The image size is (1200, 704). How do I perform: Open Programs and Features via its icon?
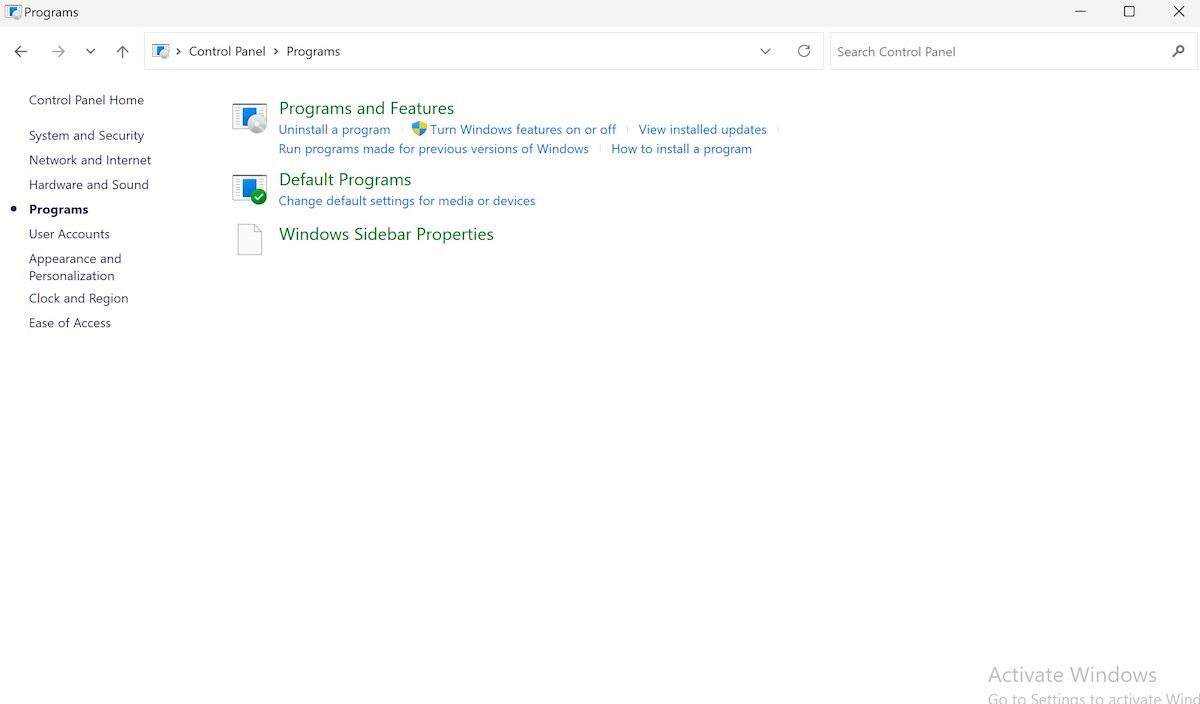pyautogui.click(x=248, y=116)
